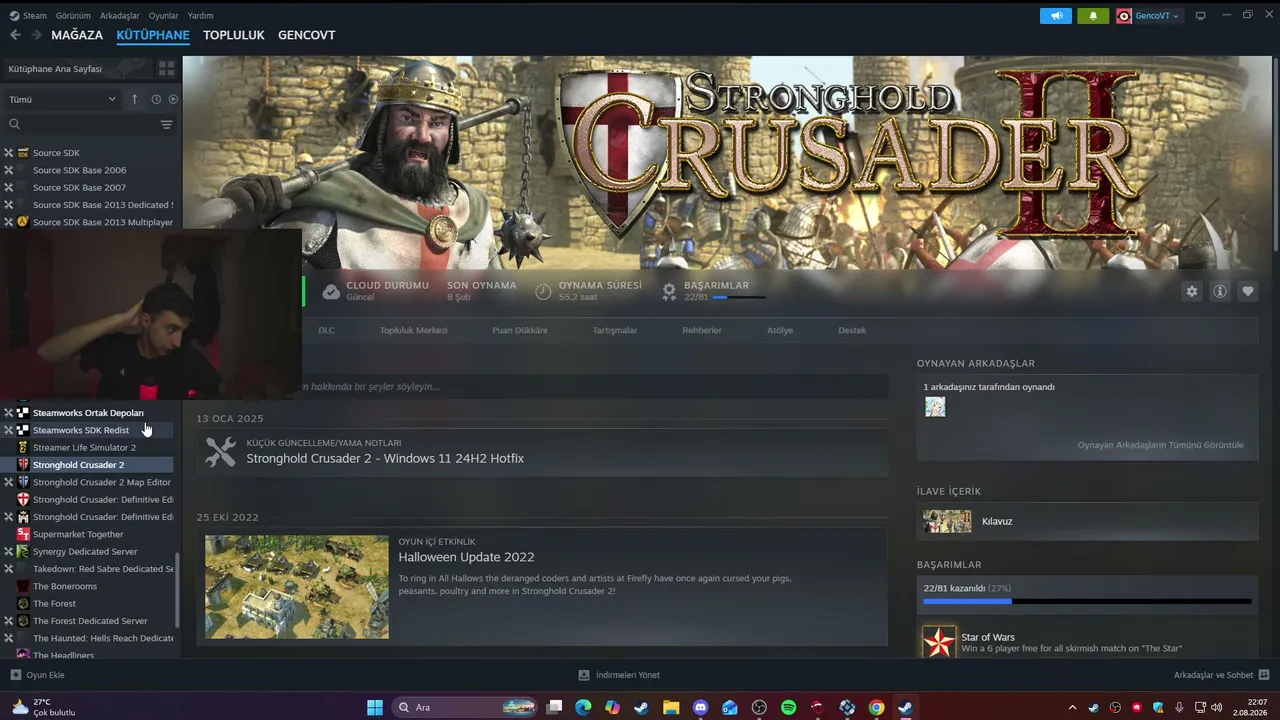Click the library list scrollbar

pyautogui.click(x=178, y=590)
